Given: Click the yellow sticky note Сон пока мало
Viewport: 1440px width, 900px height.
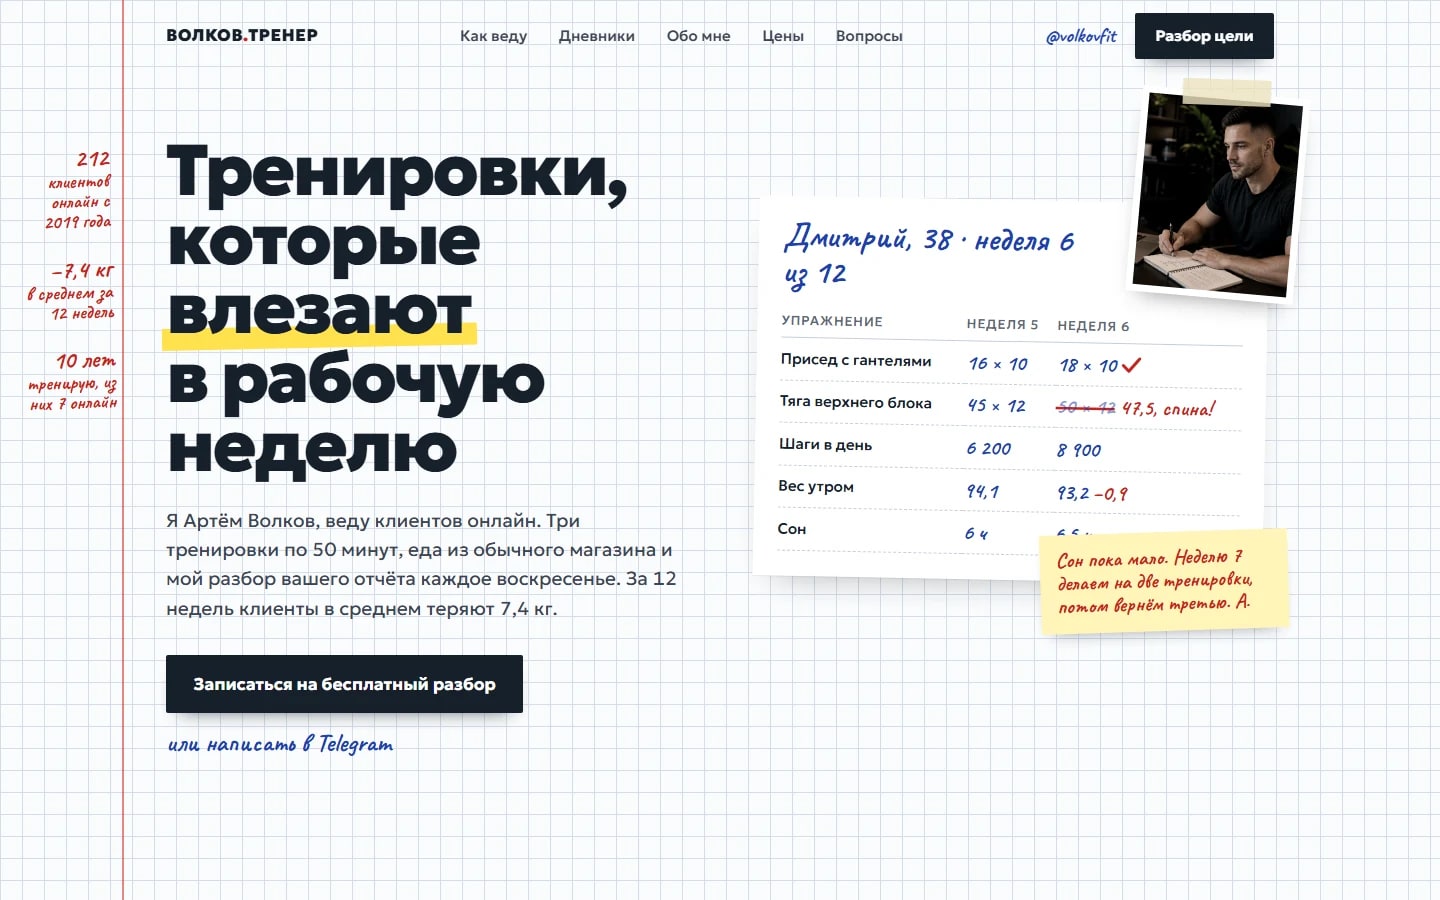Looking at the screenshot, I should click(1164, 581).
